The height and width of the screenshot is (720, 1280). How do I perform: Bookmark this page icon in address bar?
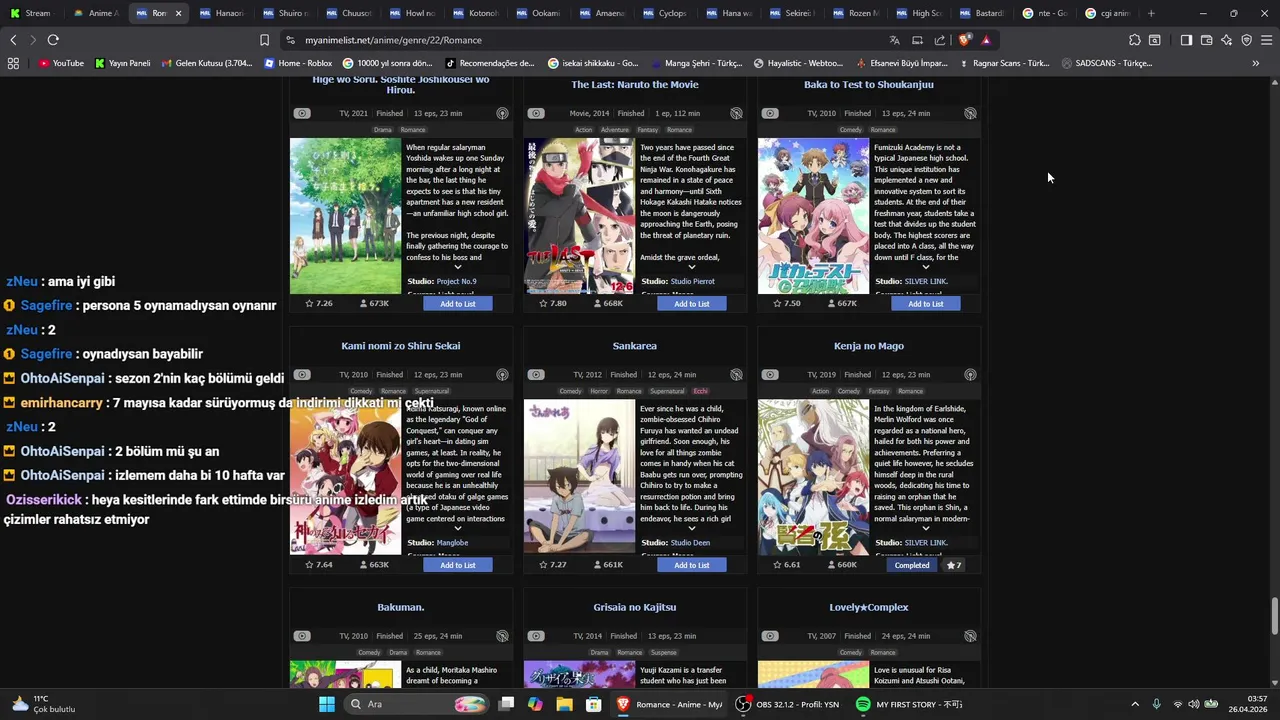point(264,40)
